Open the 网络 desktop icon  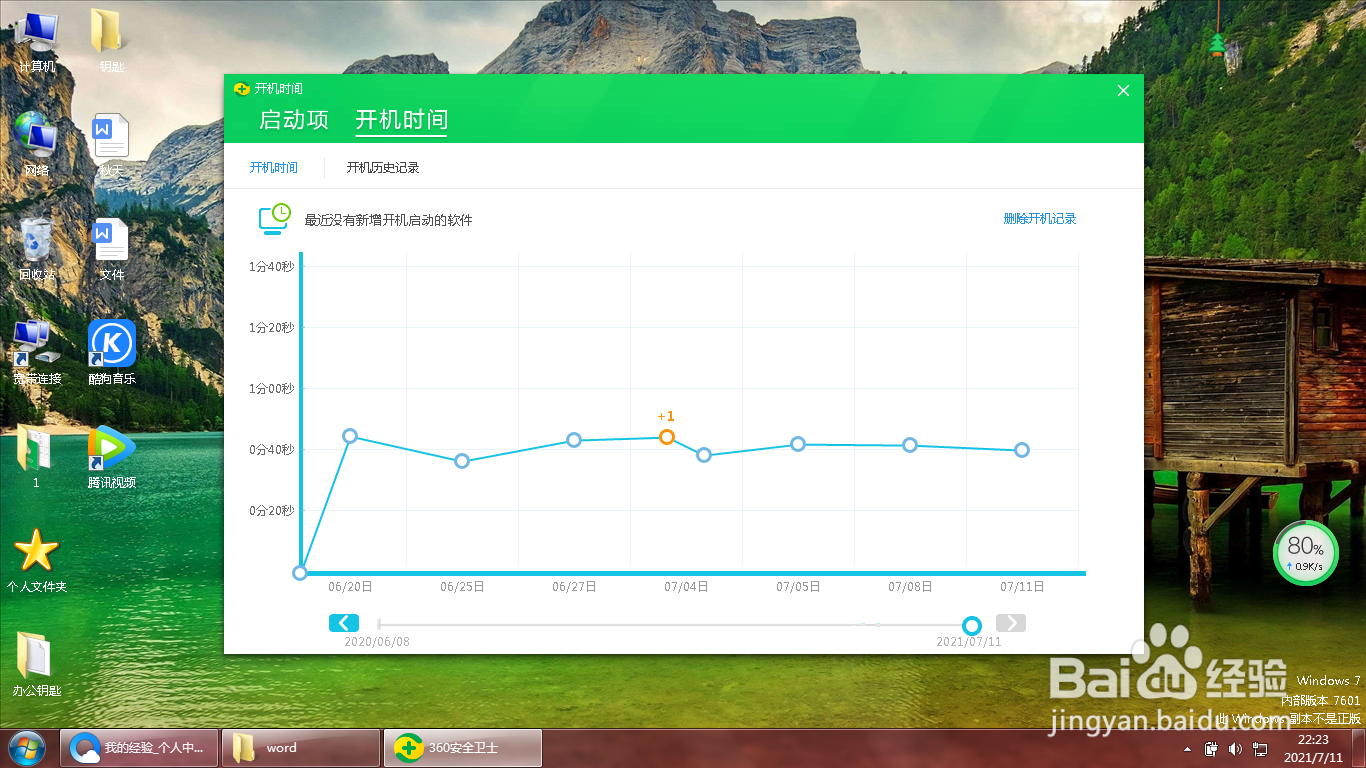[37, 146]
